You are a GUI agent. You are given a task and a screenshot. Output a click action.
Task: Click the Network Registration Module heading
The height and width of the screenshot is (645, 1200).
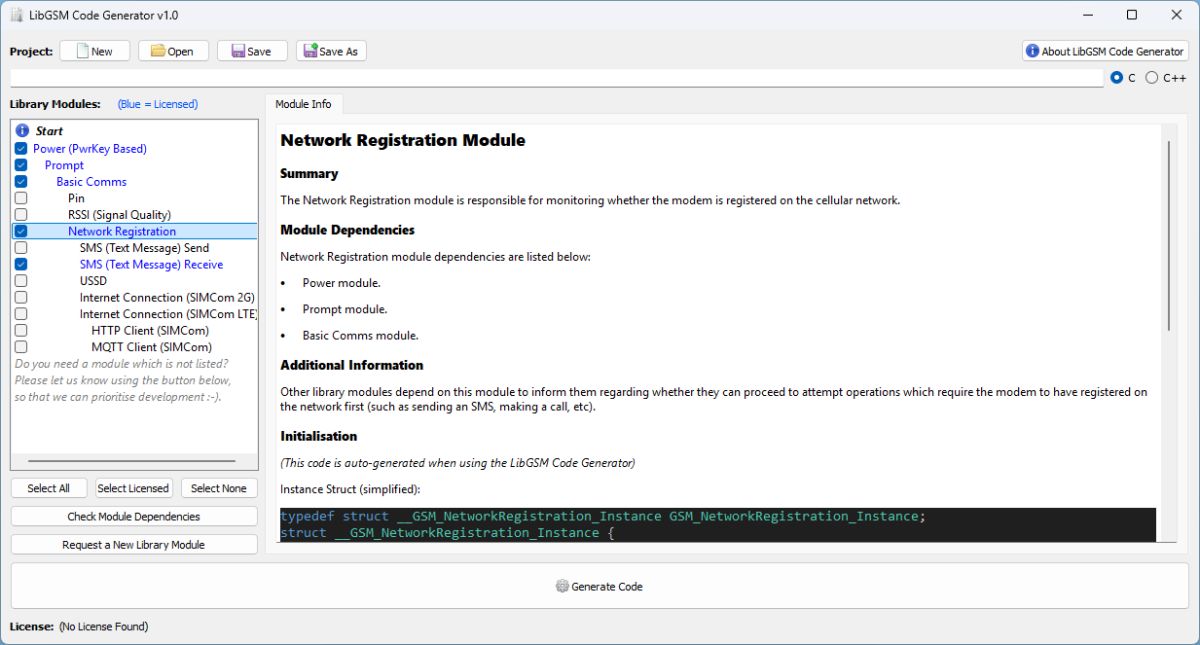click(402, 140)
